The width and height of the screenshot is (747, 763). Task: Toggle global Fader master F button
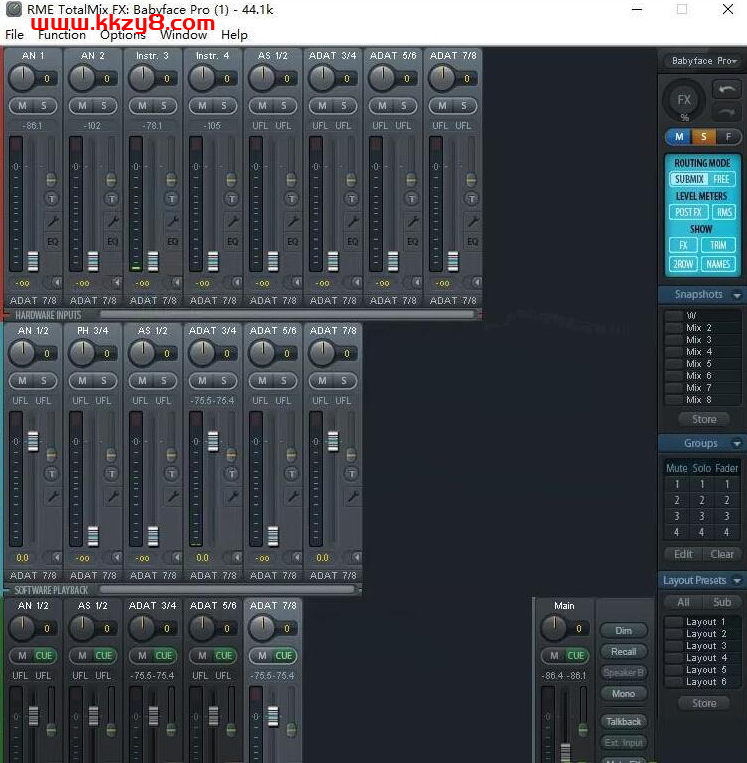point(728,137)
